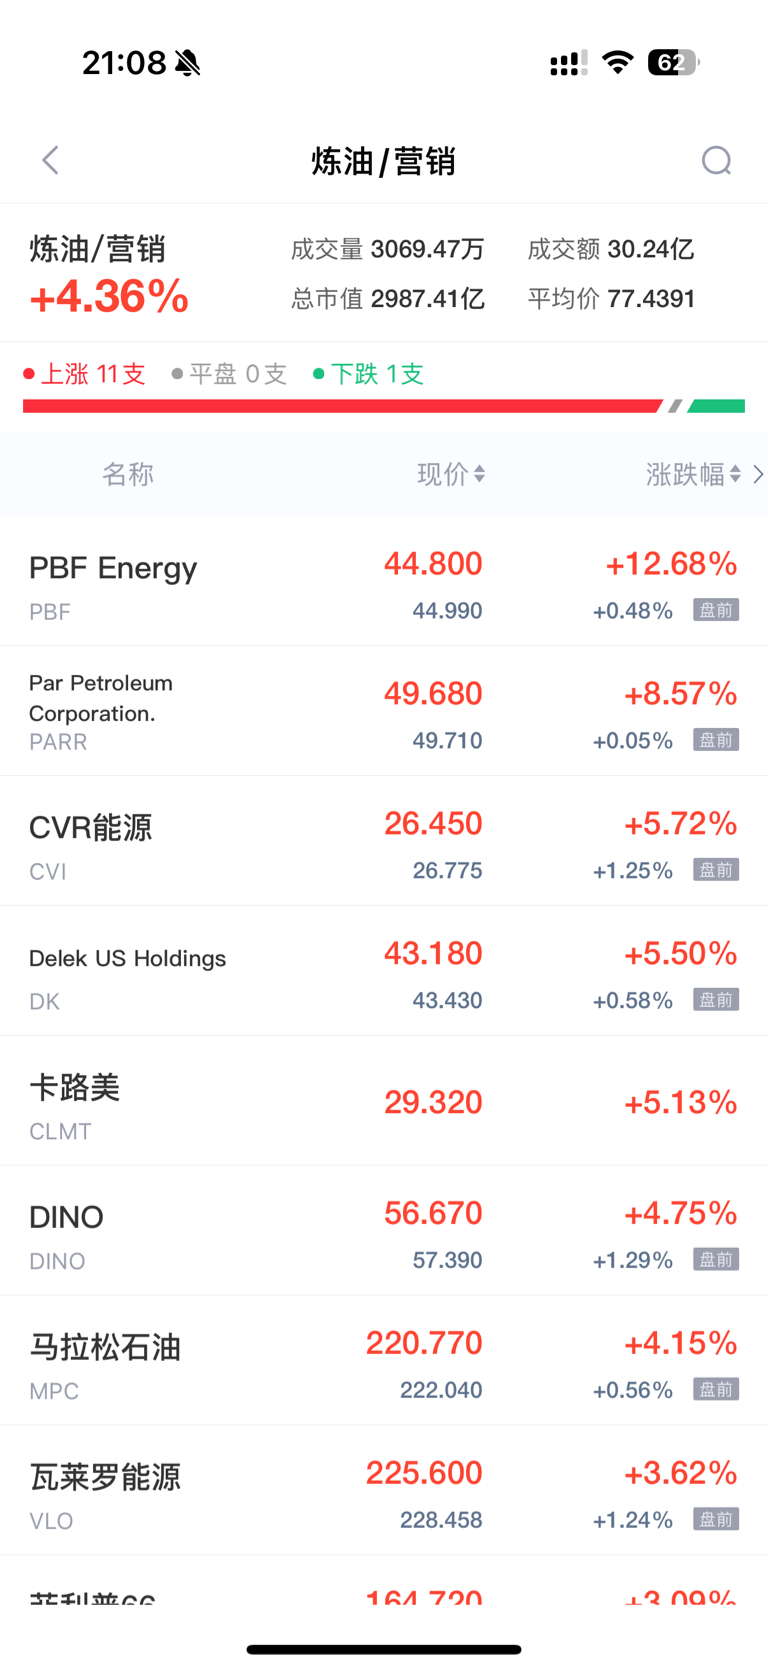Screen dimensions: 768x1670
Task: Tap the 名称 column header
Action: pos(128,474)
